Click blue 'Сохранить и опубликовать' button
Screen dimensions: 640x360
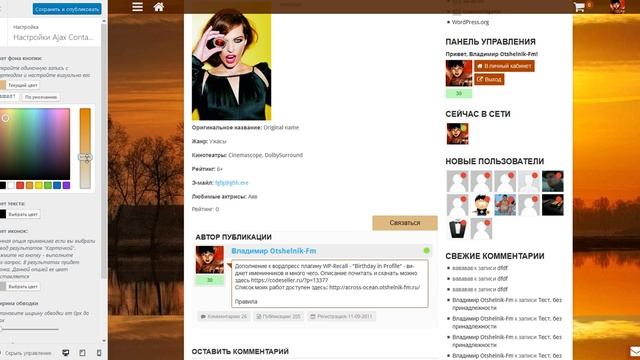point(67,9)
